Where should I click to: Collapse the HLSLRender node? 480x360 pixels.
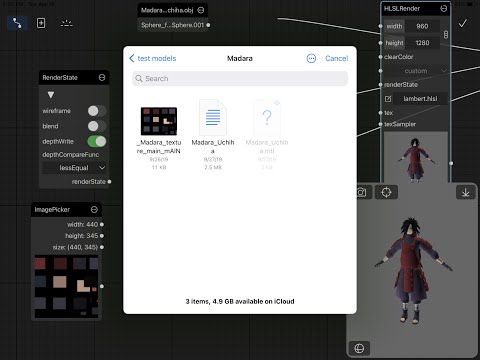click(x=443, y=8)
